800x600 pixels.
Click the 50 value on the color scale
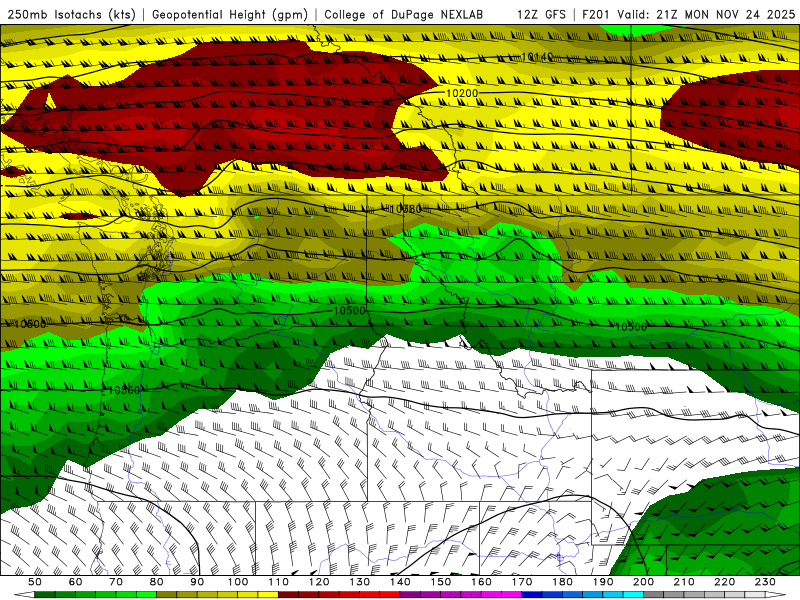[x=35, y=582]
